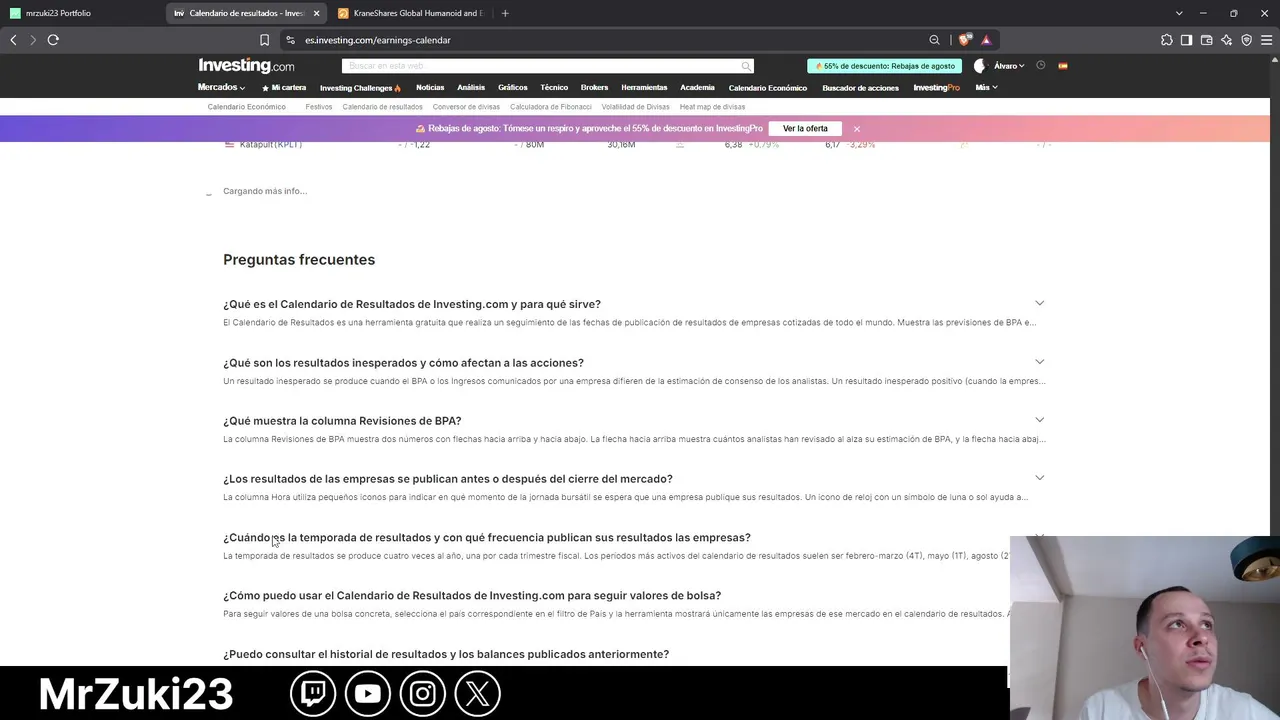The height and width of the screenshot is (720, 1280).
Task: Open the Academia menu item
Action: pos(698,88)
